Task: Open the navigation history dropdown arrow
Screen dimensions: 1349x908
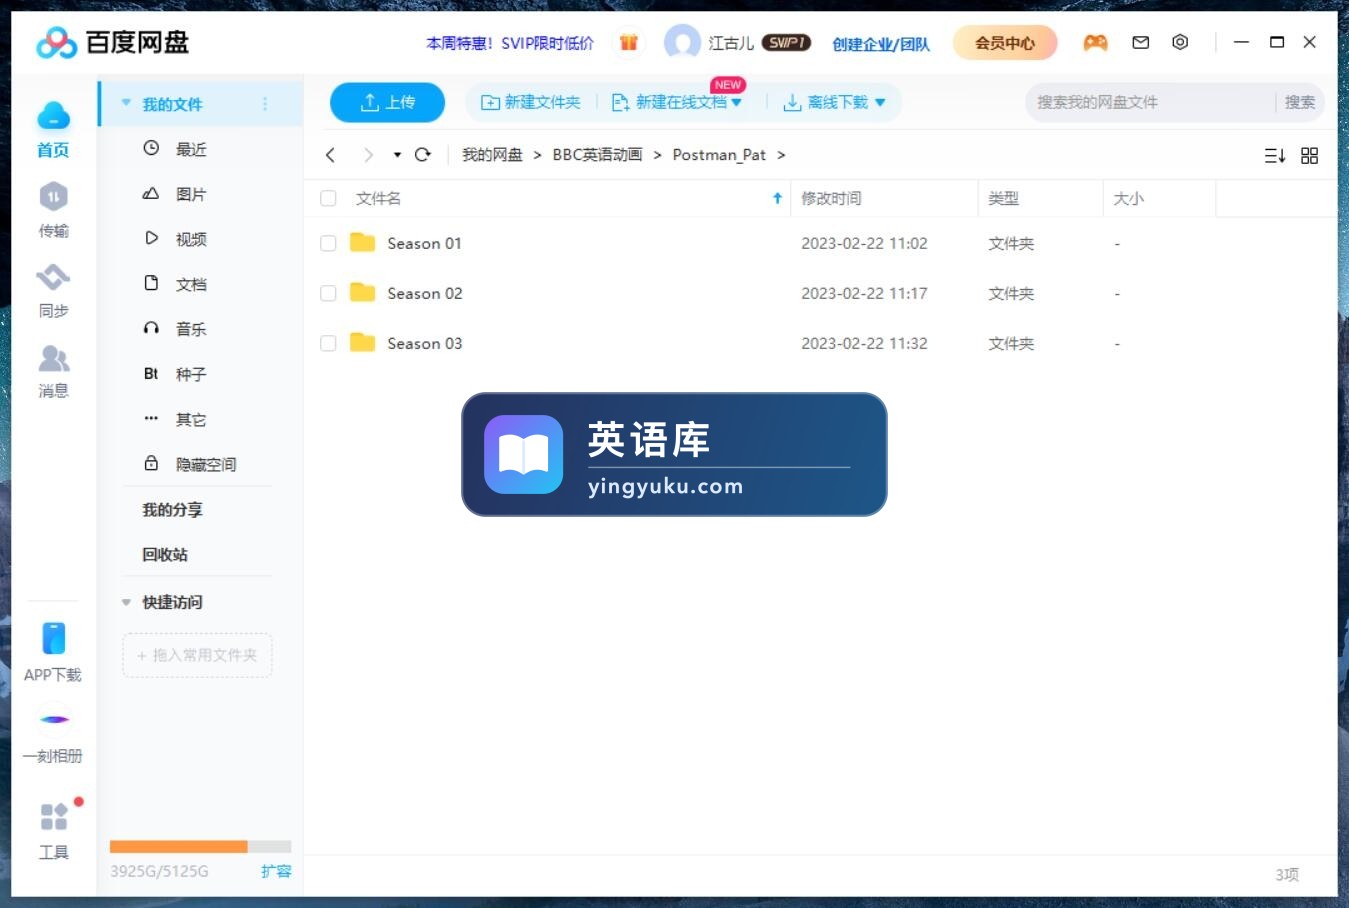Action: click(397, 155)
